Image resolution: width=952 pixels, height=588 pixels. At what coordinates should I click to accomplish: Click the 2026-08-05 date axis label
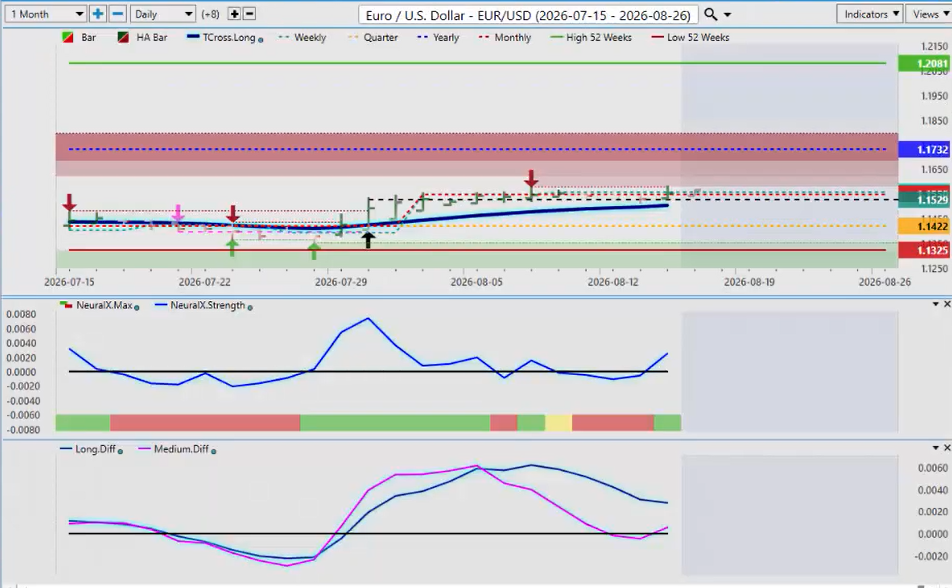(477, 282)
